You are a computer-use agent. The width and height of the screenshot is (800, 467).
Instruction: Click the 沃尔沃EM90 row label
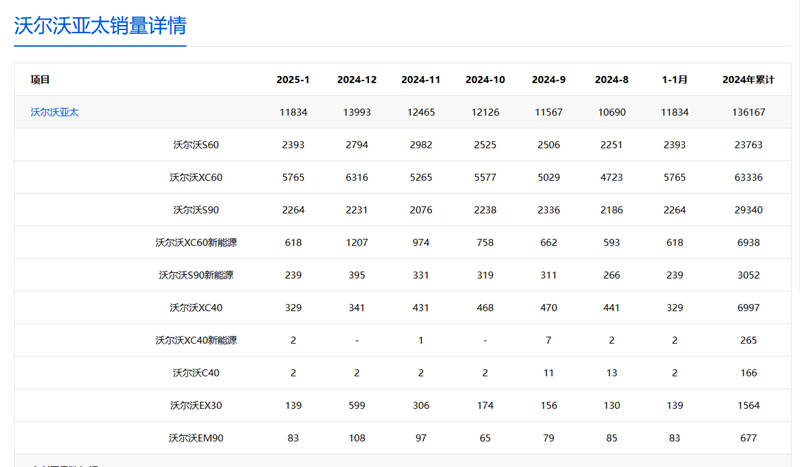click(196, 438)
